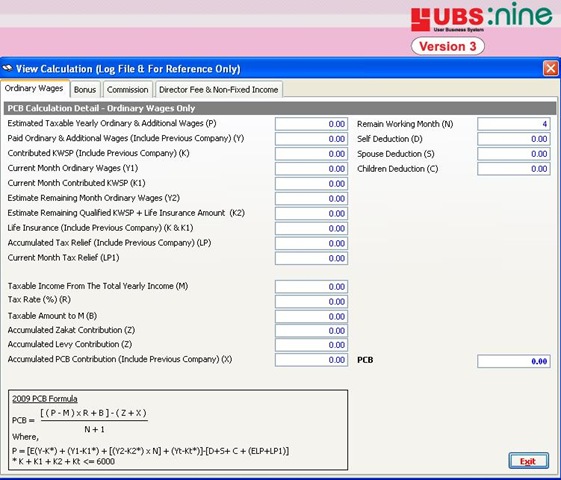Select the Estimate Remaining Qualified KWSP (K2) field
The image size is (561, 480).
(x=311, y=214)
